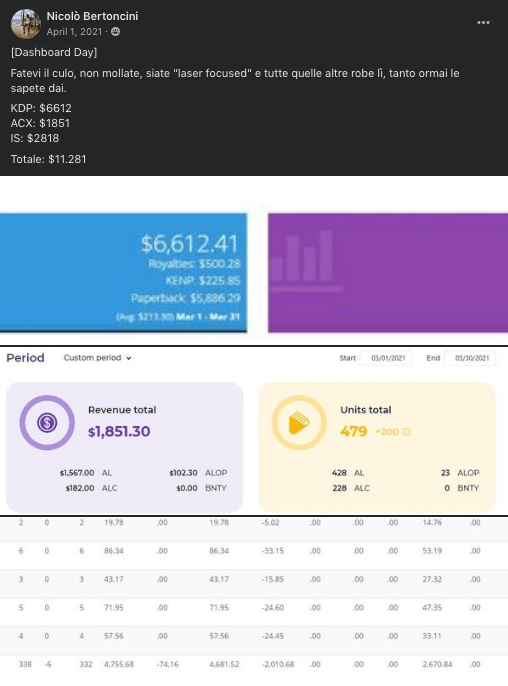Select the $6,612.41 KDP total
The height and width of the screenshot is (686, 508).
coord(189,244)
